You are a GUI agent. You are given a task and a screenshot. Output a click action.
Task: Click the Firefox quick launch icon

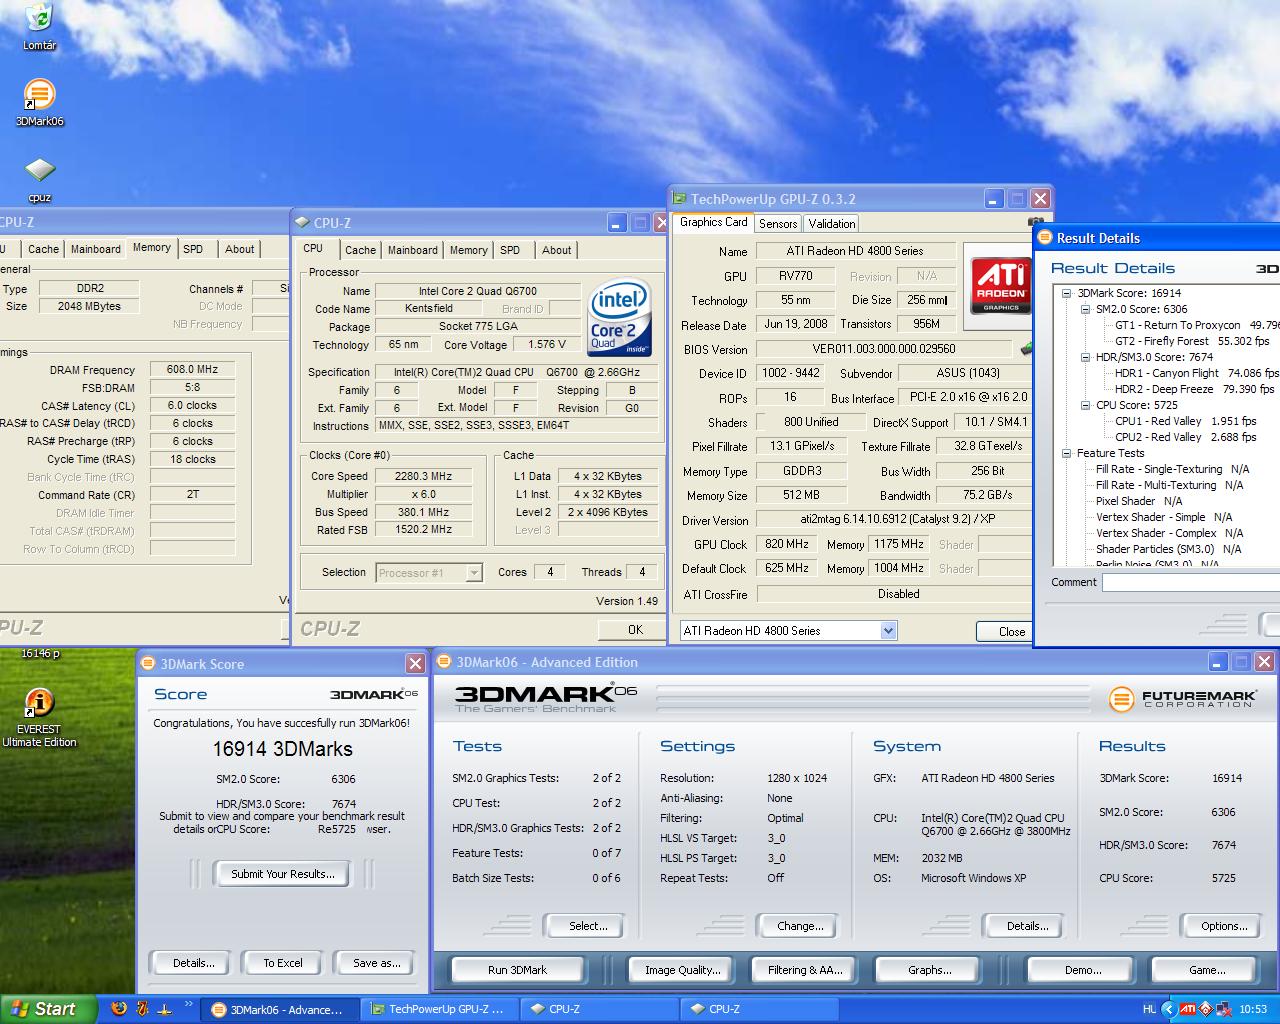119,1009
